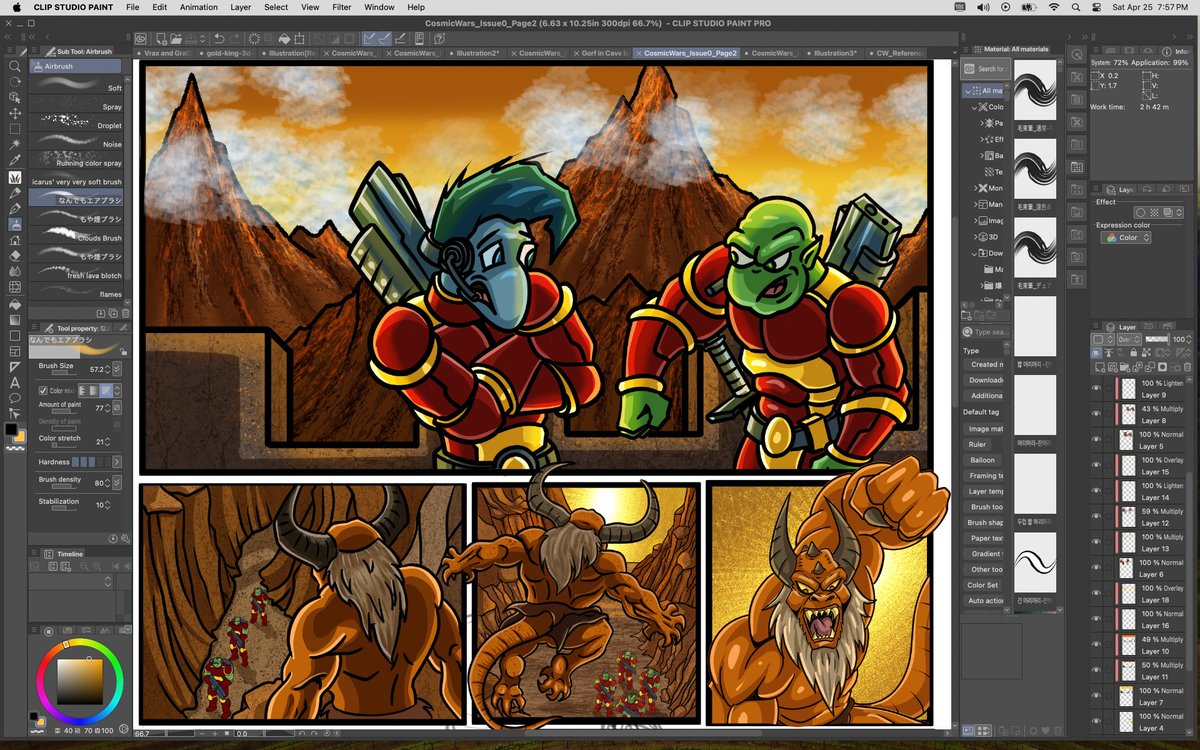
Task: Click the Auto action tag button
Action: [983, 601]
